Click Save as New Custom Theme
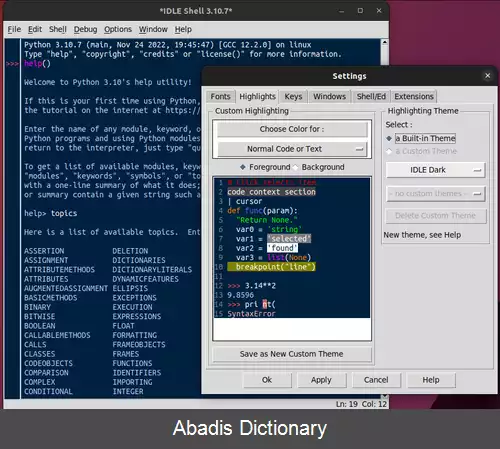Screen dimensions: 500x449 coord(292,354)
